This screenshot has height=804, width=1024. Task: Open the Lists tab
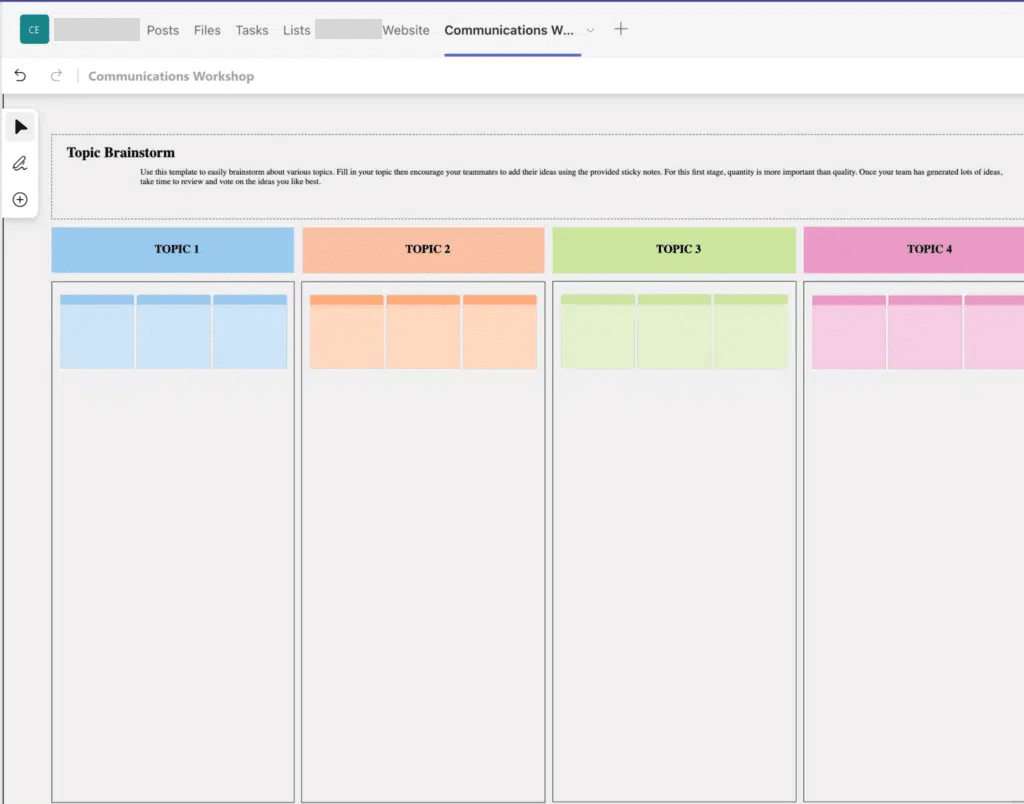pyautogui.click(x=297, y=30)
